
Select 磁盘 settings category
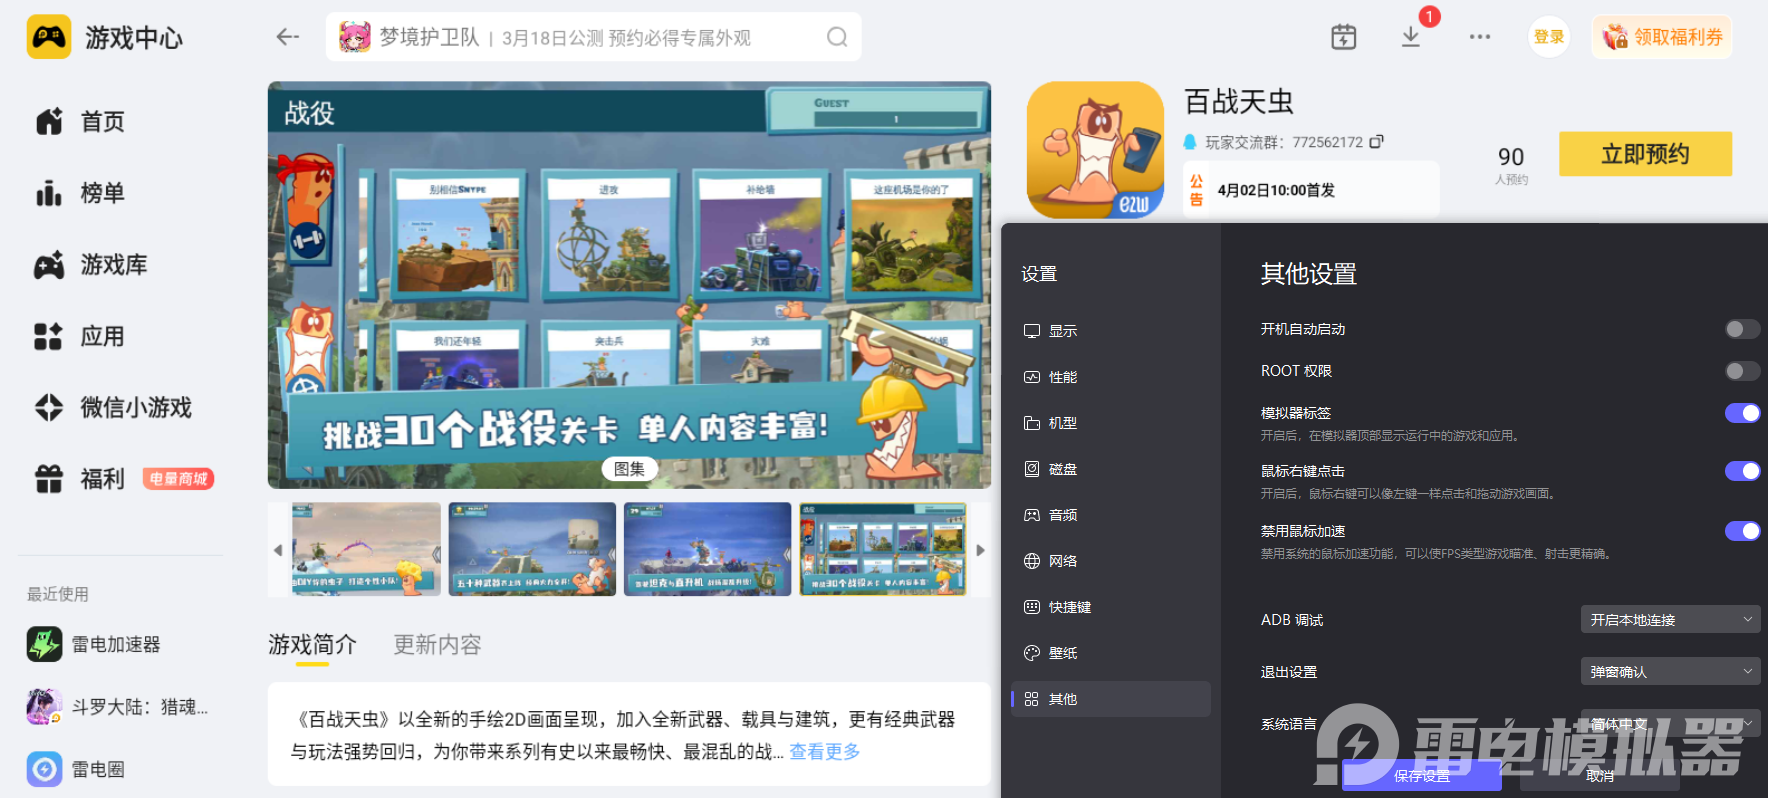(1111, 469)
